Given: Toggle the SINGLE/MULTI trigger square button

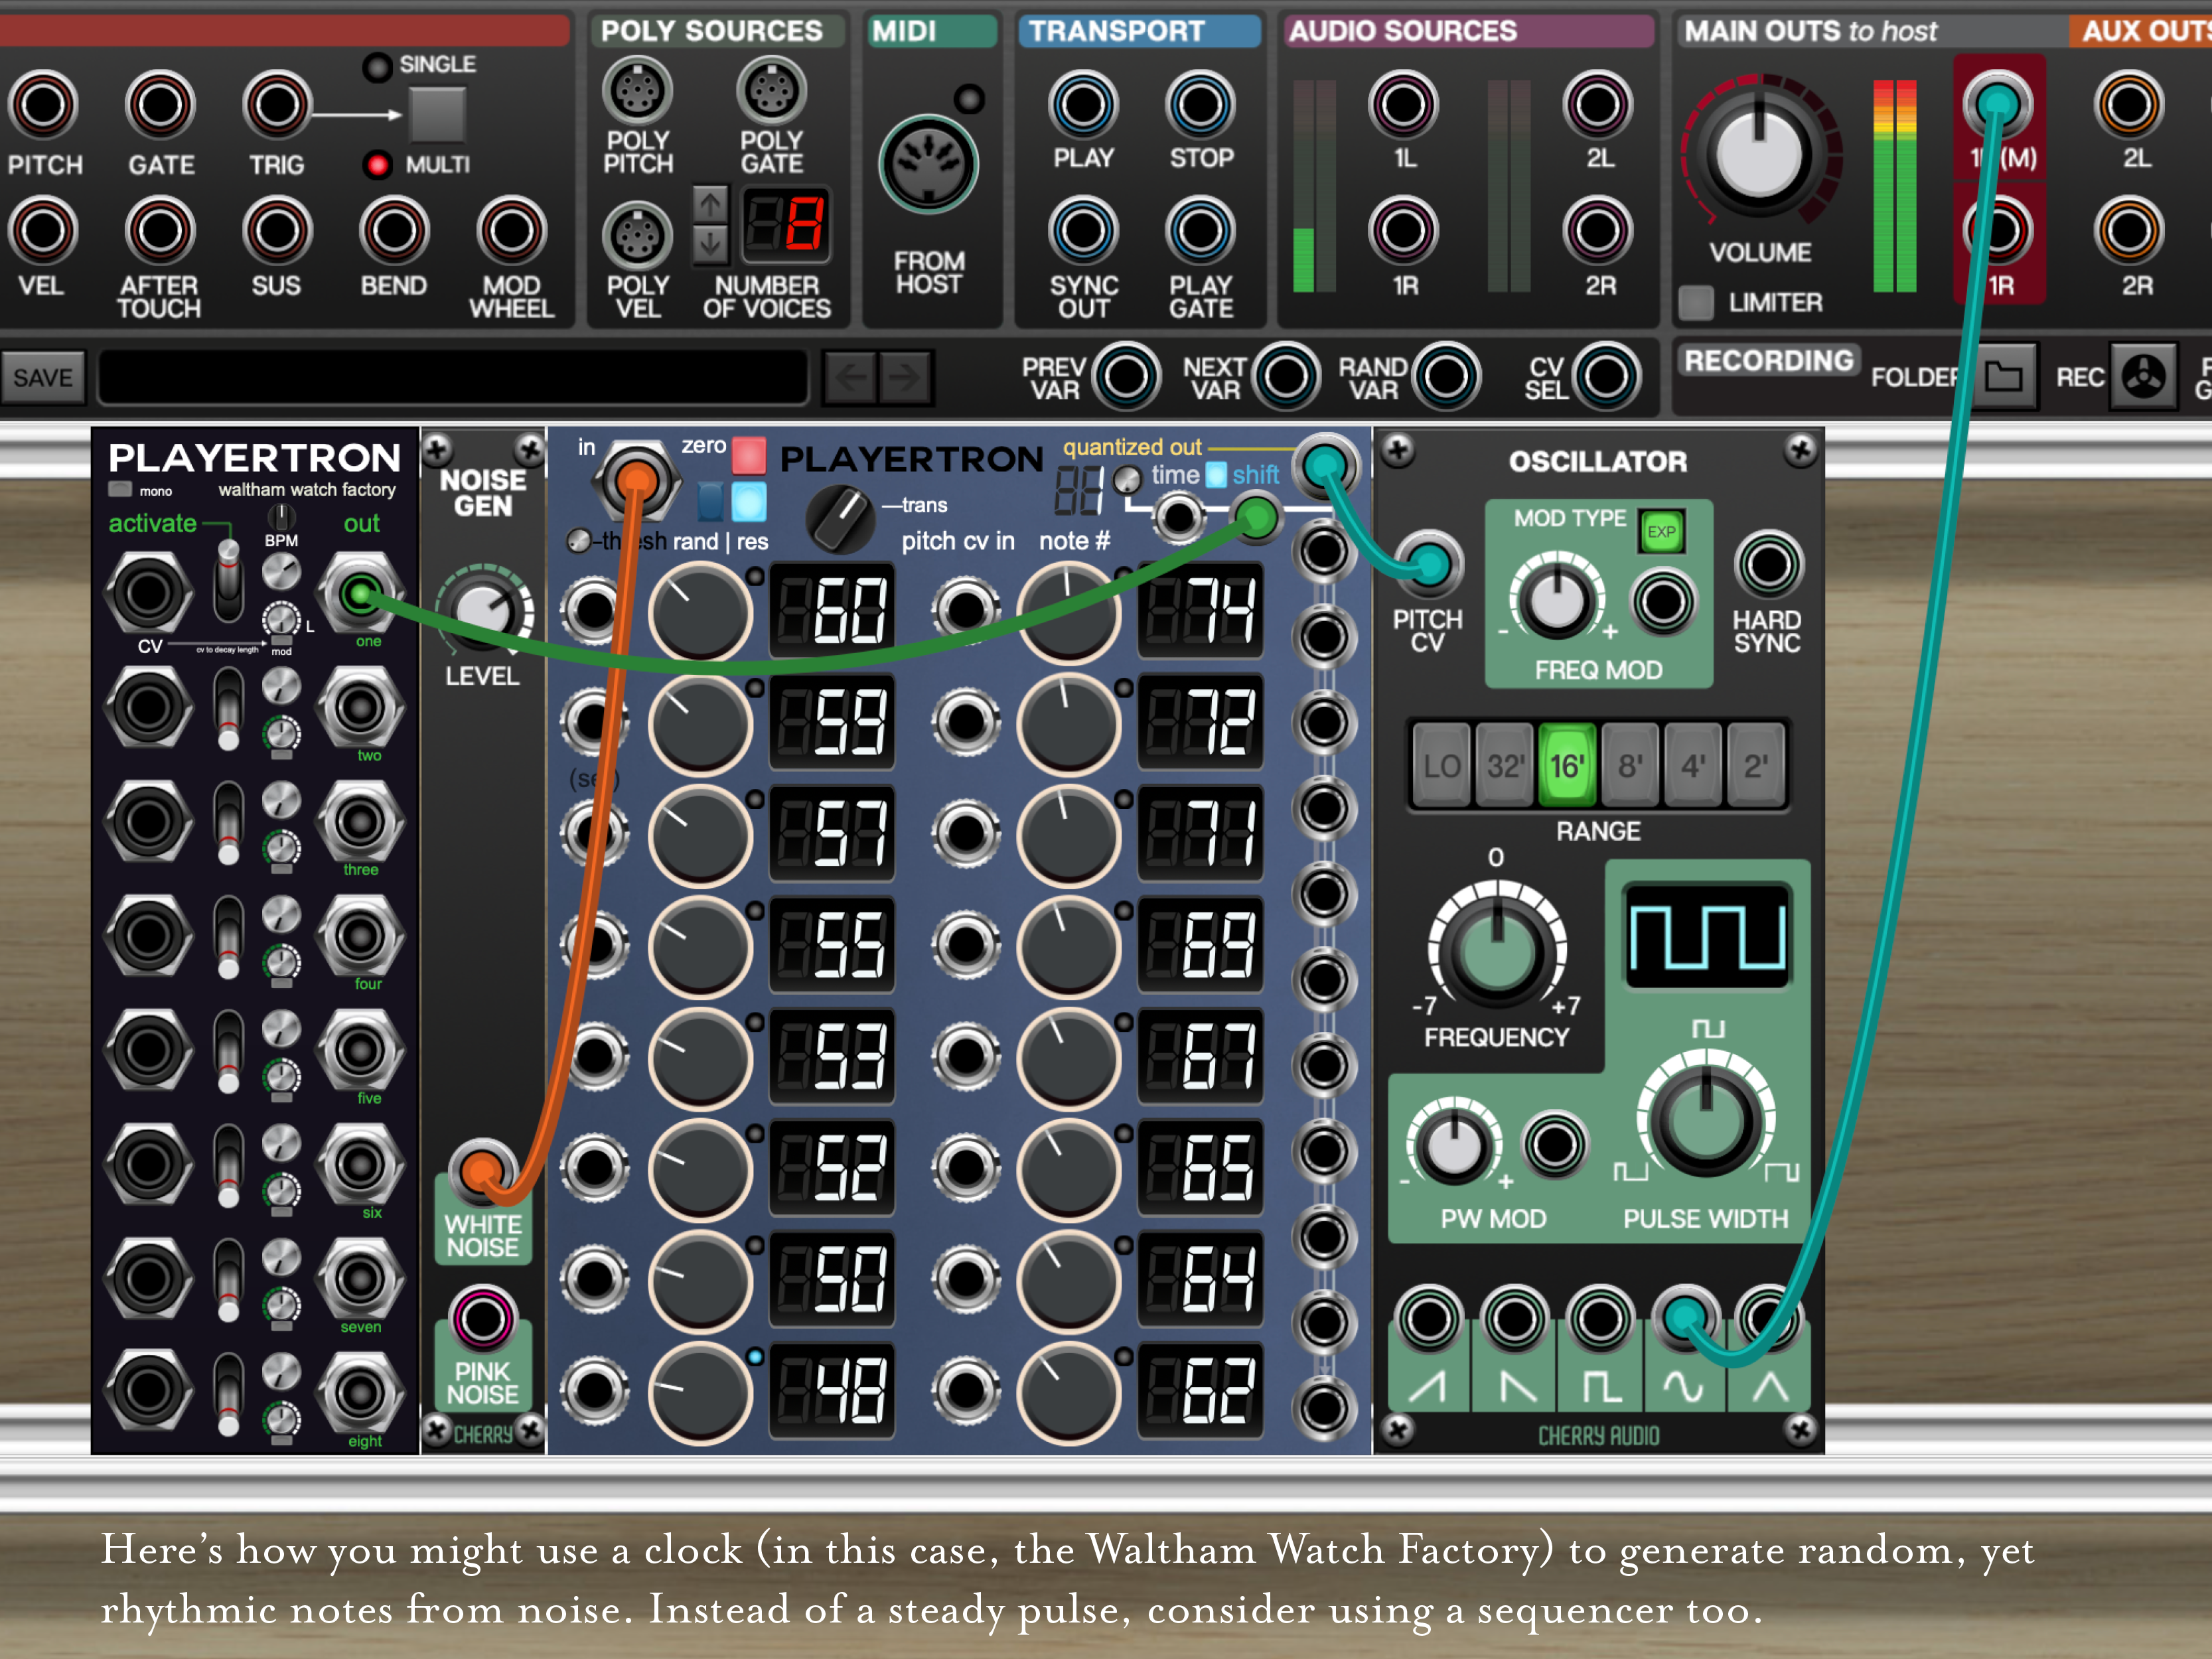Looking at the screenshot, I should (437, 115).
